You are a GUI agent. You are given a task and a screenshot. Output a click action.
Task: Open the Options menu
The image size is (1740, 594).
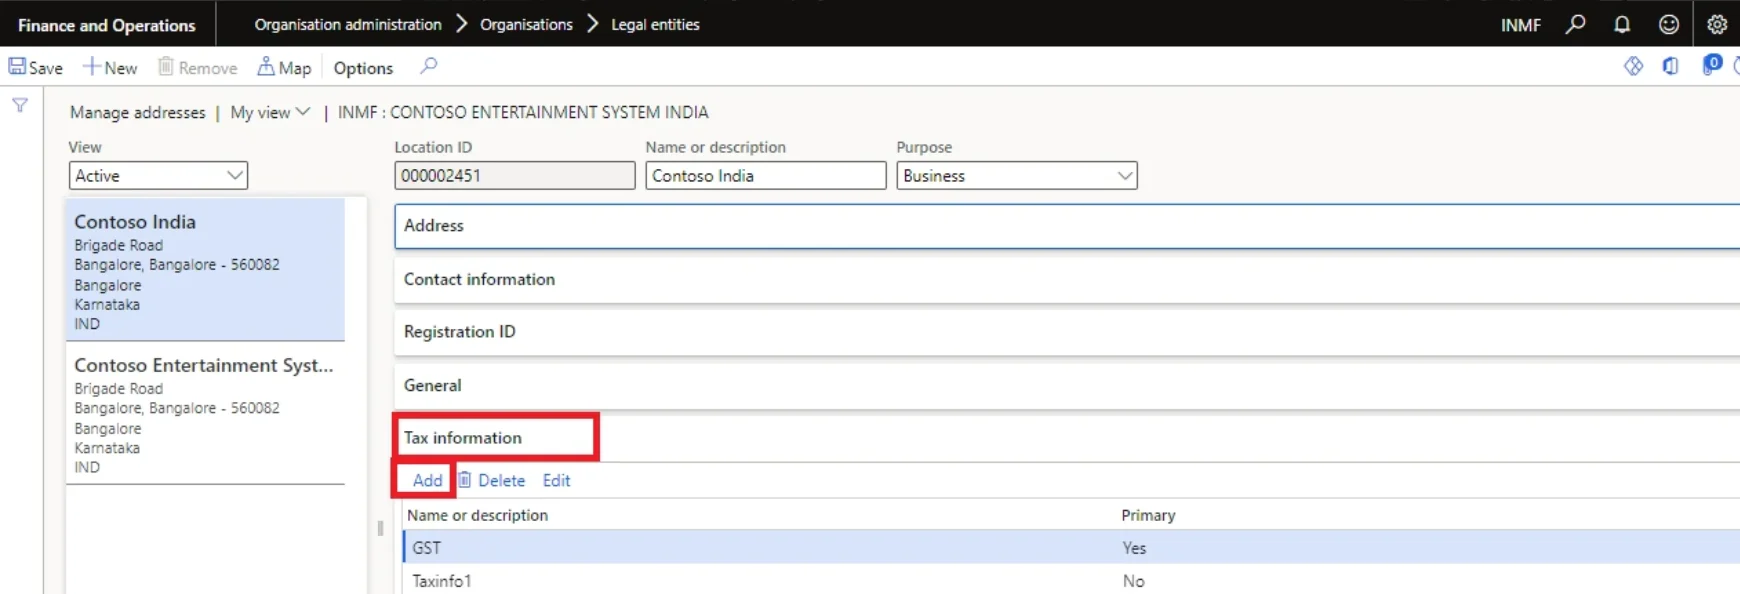(363, 68)
